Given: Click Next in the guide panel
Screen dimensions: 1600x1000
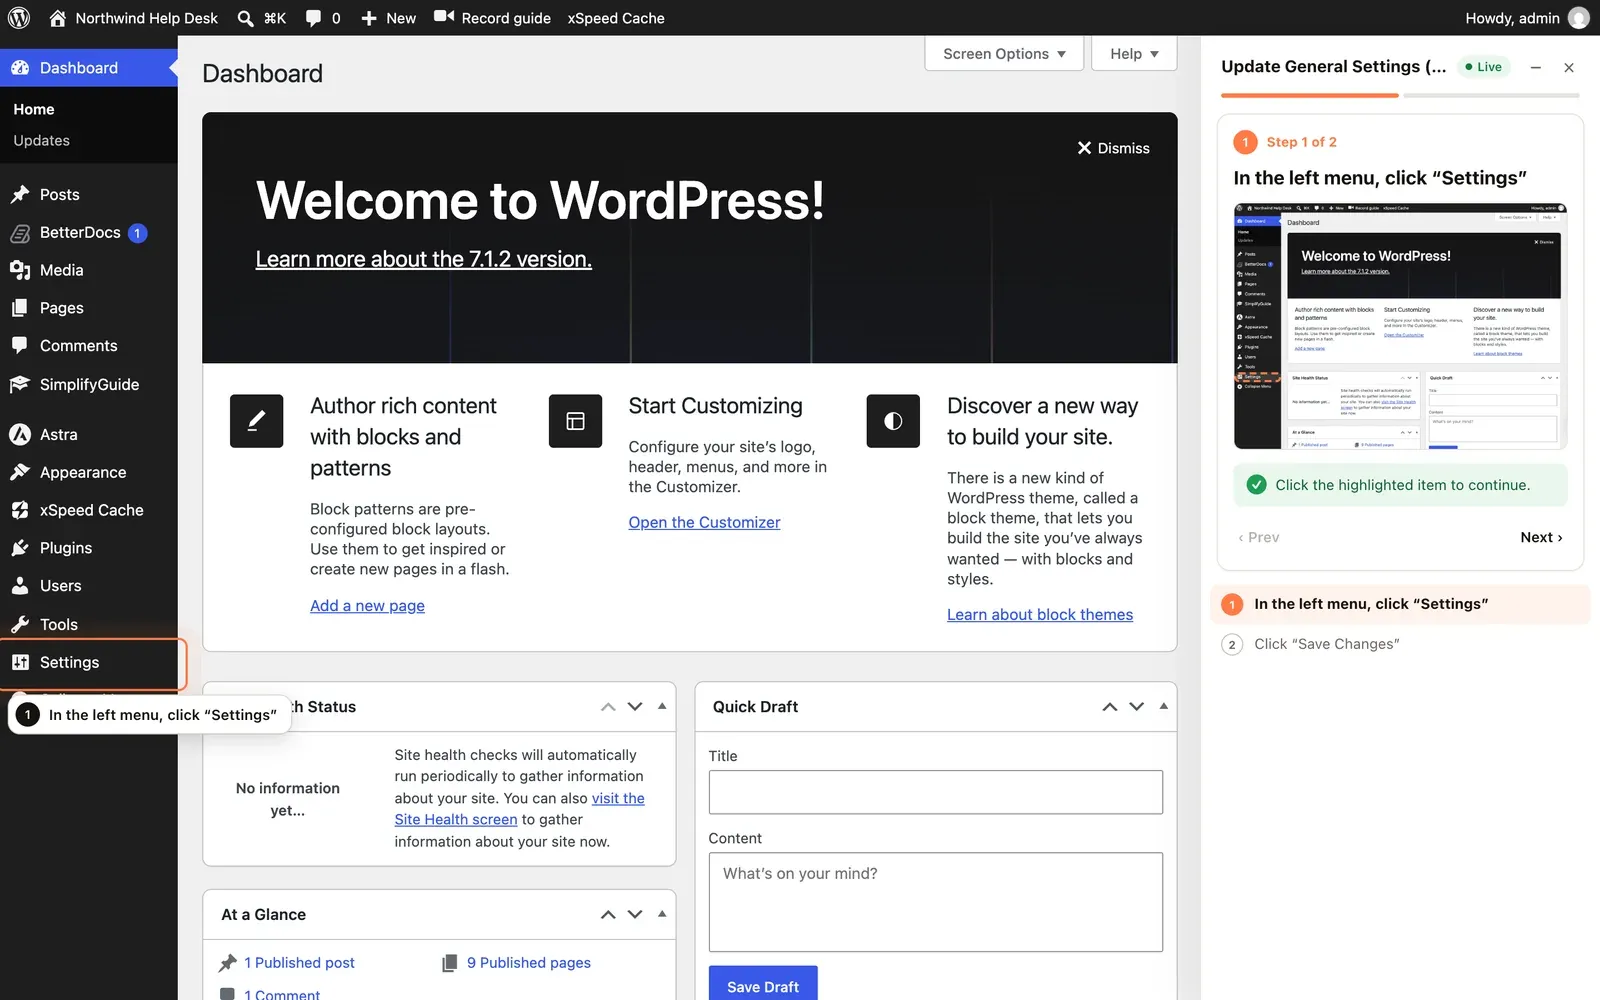Looking at the screenshot, I should (x=1541, y=537).
